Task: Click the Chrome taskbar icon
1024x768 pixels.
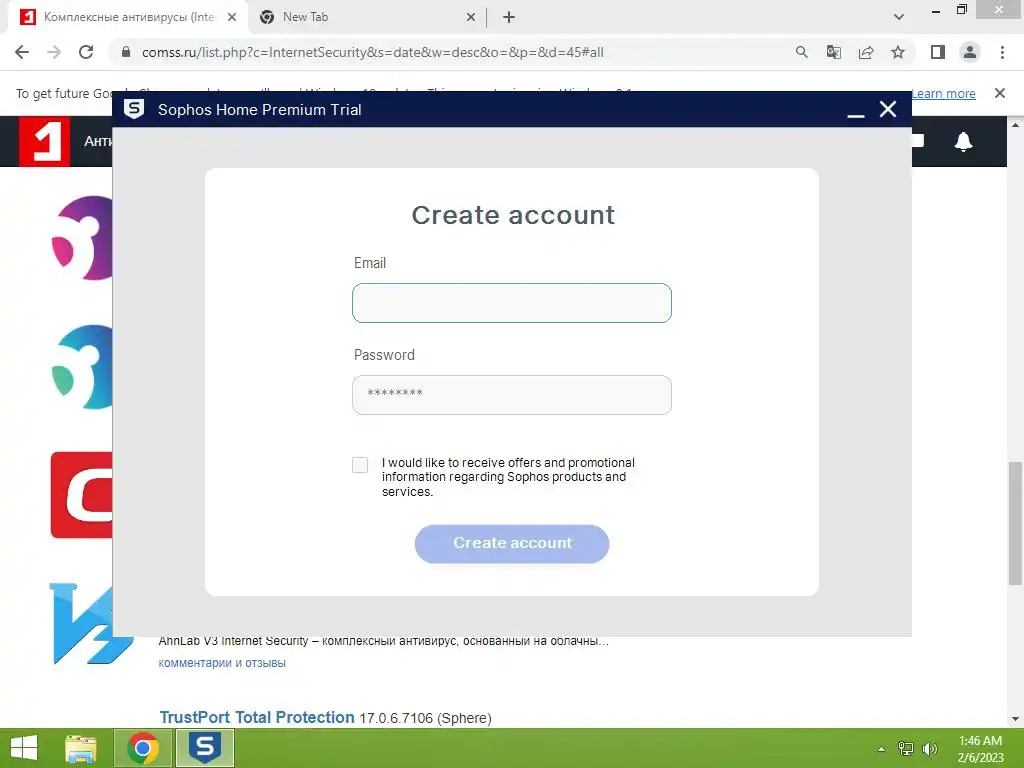Action: coord(143,748)
